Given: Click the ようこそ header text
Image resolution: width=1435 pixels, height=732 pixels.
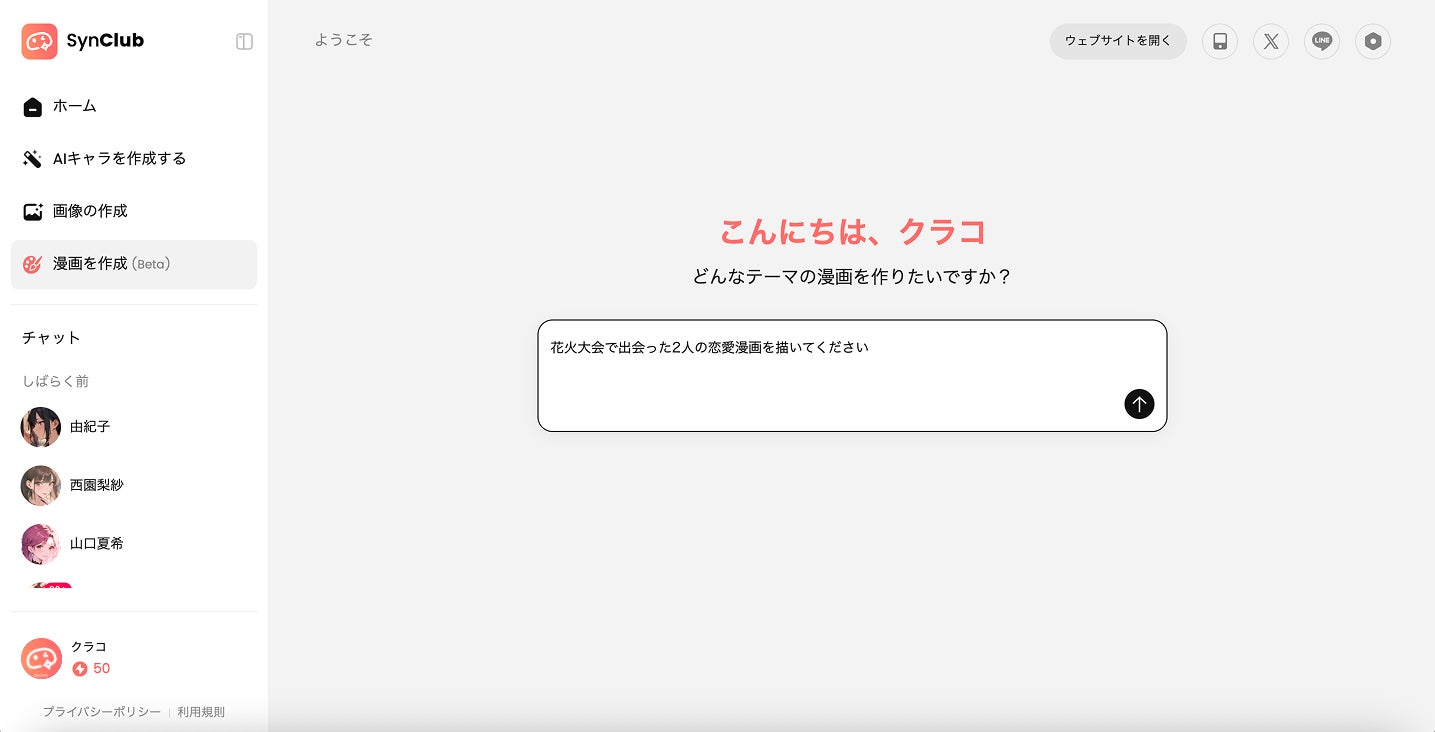Looking at the screenshot, I should point(343,40).
